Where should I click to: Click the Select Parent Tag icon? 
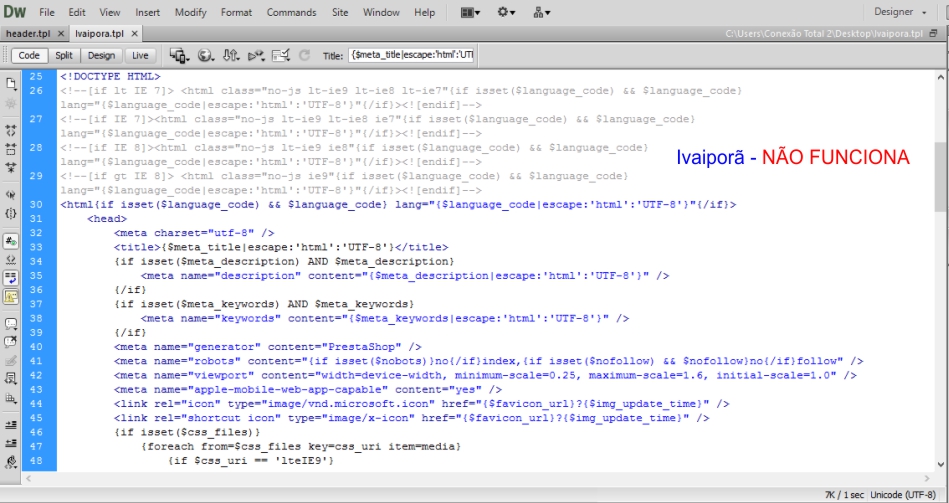click(10, 194)
